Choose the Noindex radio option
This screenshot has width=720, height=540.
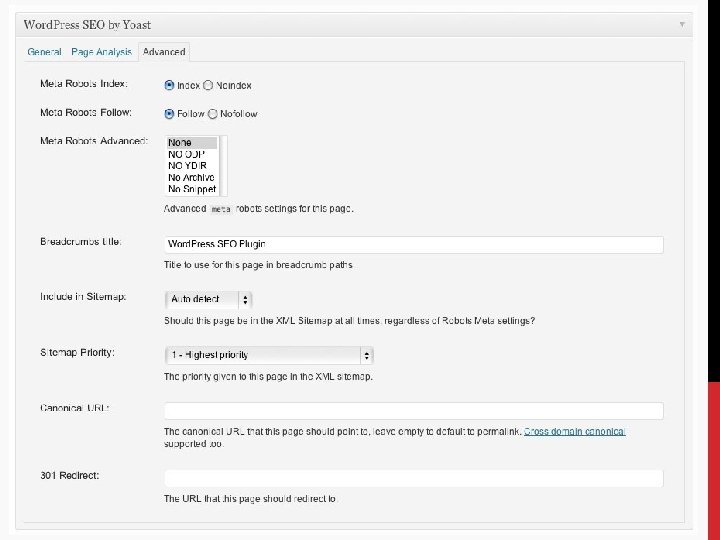208,85
